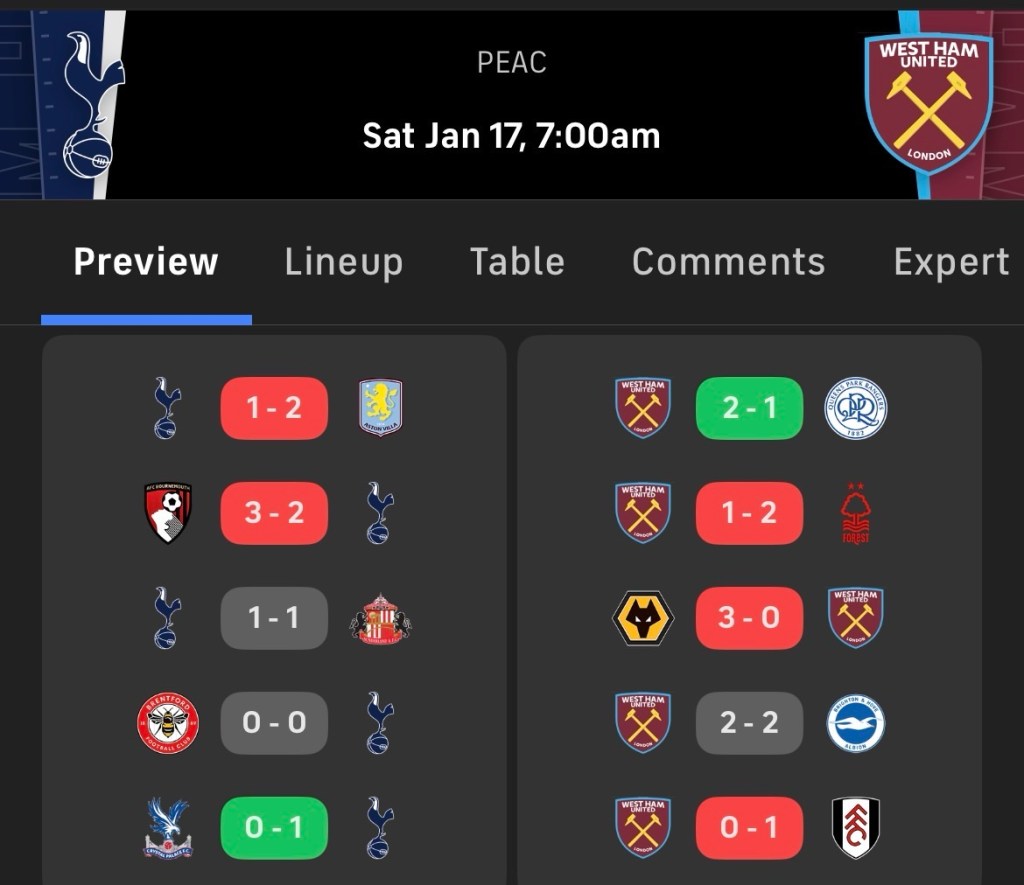Click the match date Sat Jan 17, 7:00am
The width and height of the screenshot is (1024, 885).
pos(511,135)
